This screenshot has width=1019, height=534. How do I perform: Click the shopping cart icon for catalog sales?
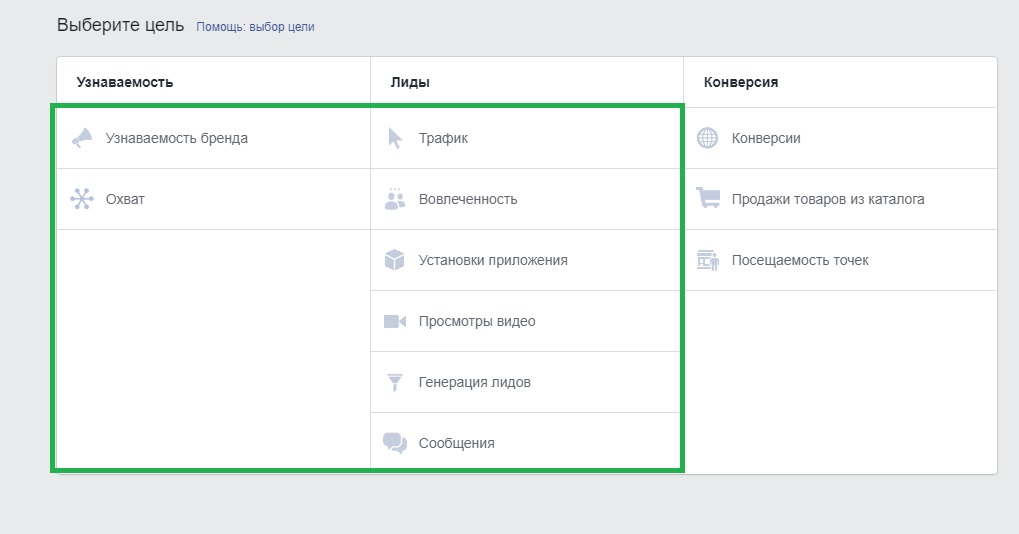pyautogui.click(x=708, y=199)
